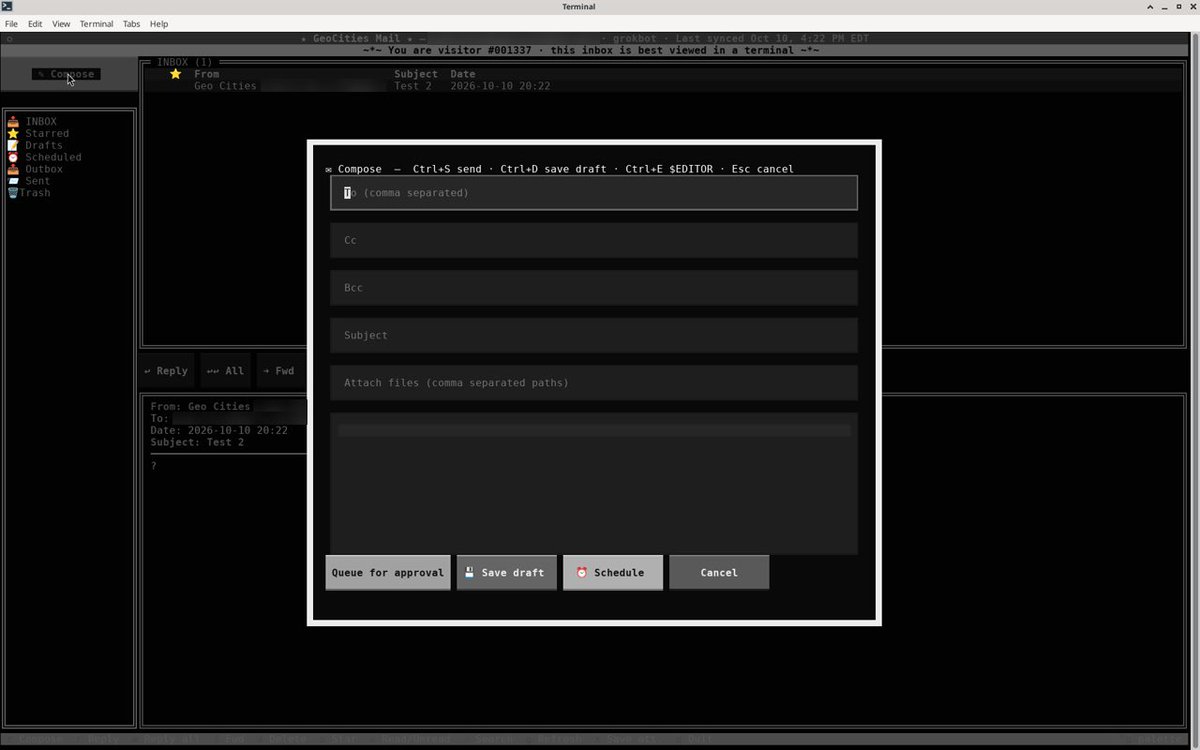Click the star icon in the message list header
This screenshot has width=1200, height=750.
[175, 74]
